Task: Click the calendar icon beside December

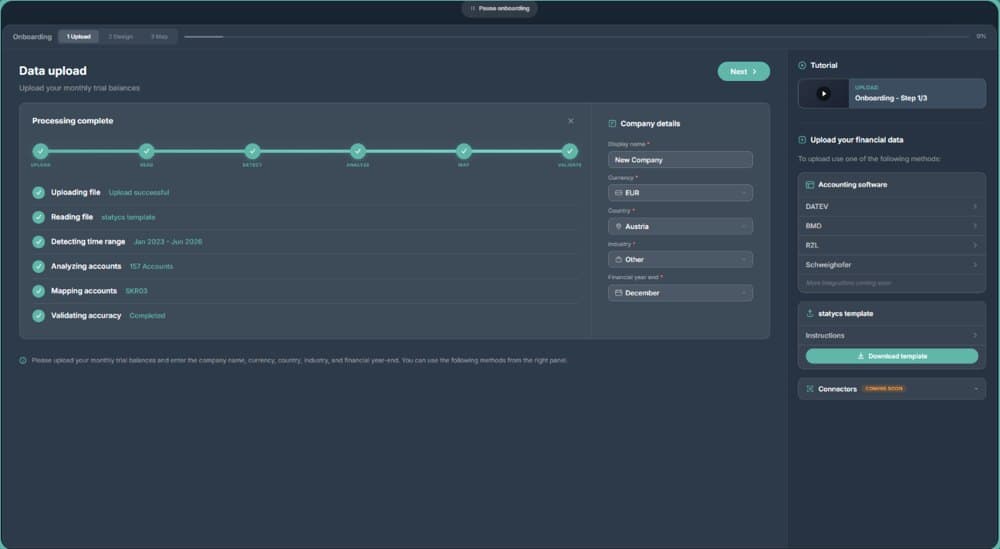Action: pos(618,293)
